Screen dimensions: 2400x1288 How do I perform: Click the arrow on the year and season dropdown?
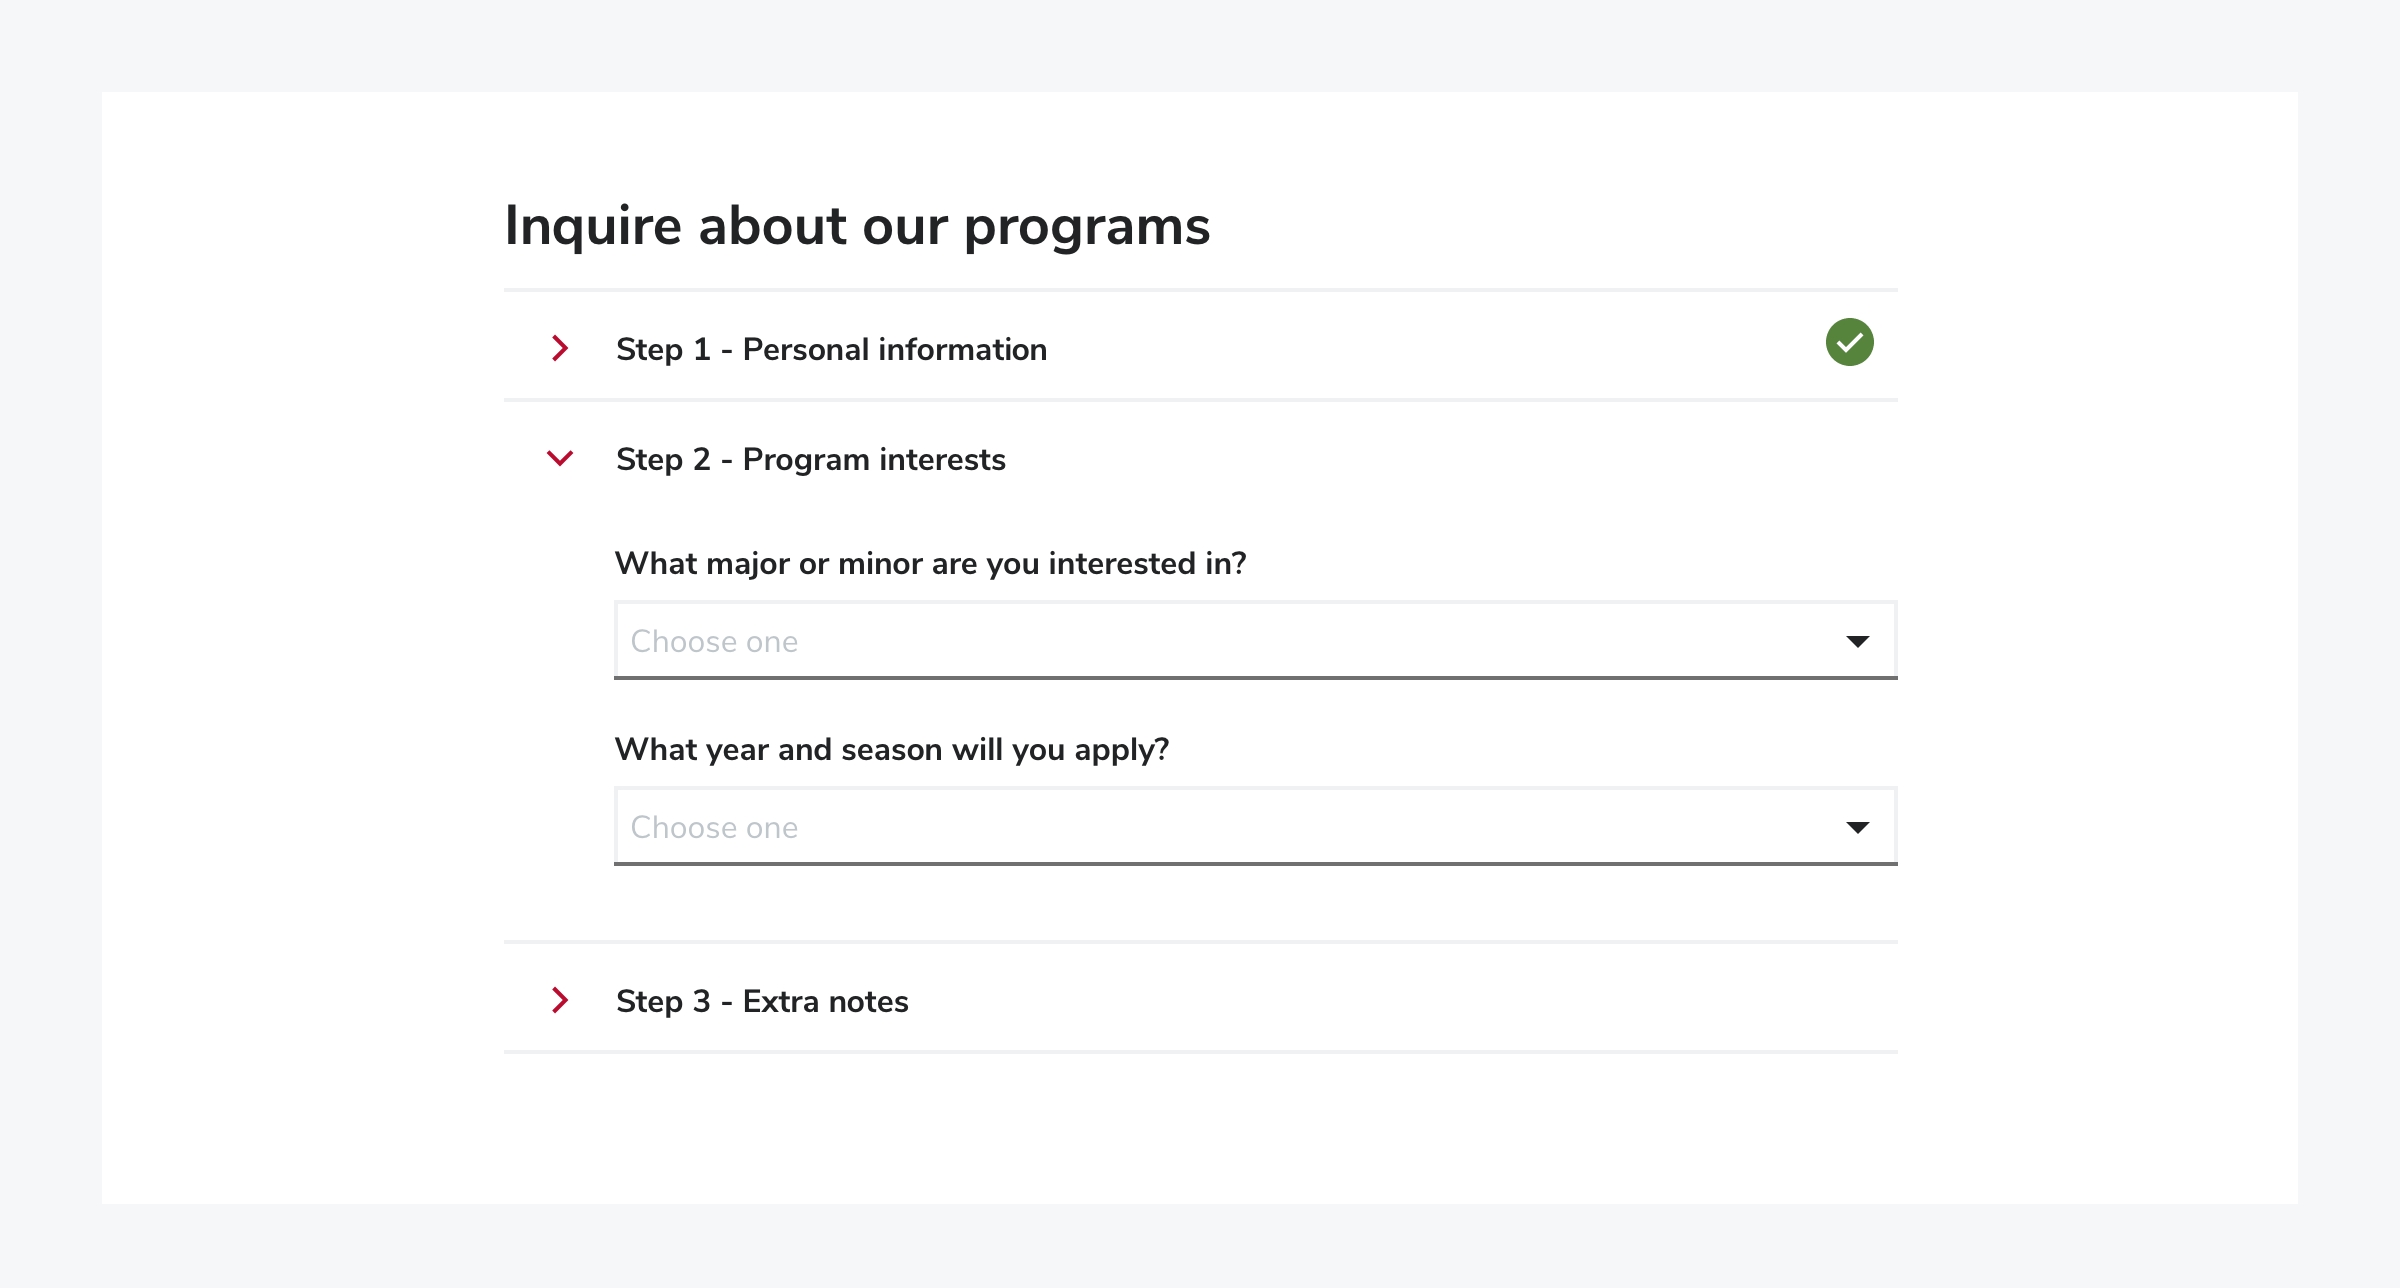[1857, 827]
